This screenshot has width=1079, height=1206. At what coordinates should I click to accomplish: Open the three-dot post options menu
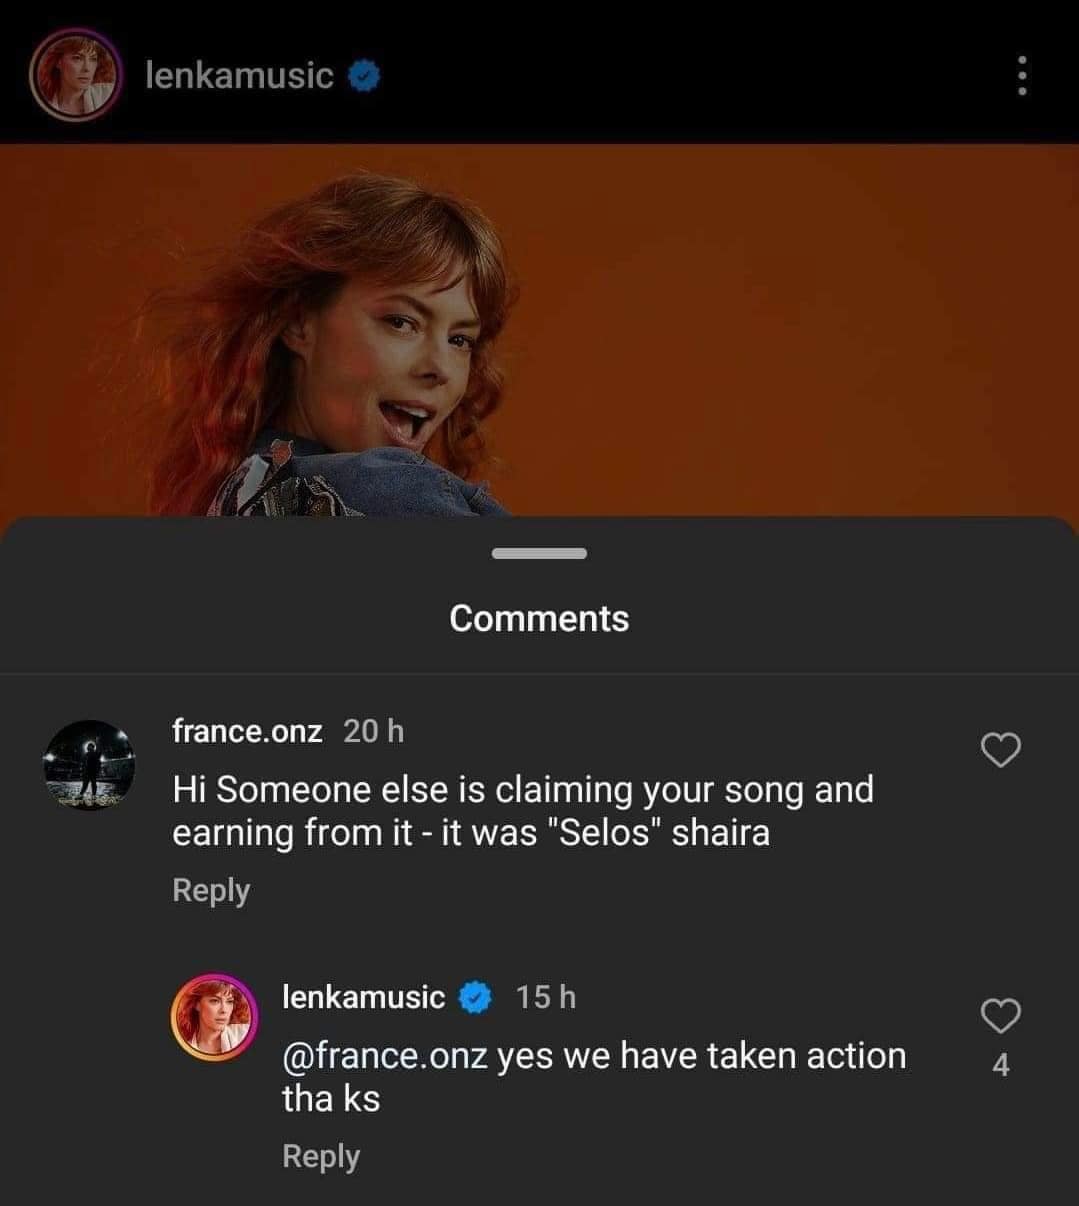[x=1021, y=75]
